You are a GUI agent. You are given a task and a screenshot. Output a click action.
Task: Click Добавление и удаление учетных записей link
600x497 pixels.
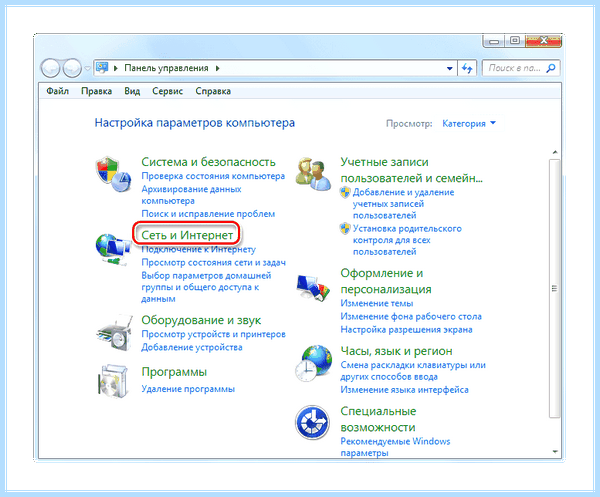(403, 204)
